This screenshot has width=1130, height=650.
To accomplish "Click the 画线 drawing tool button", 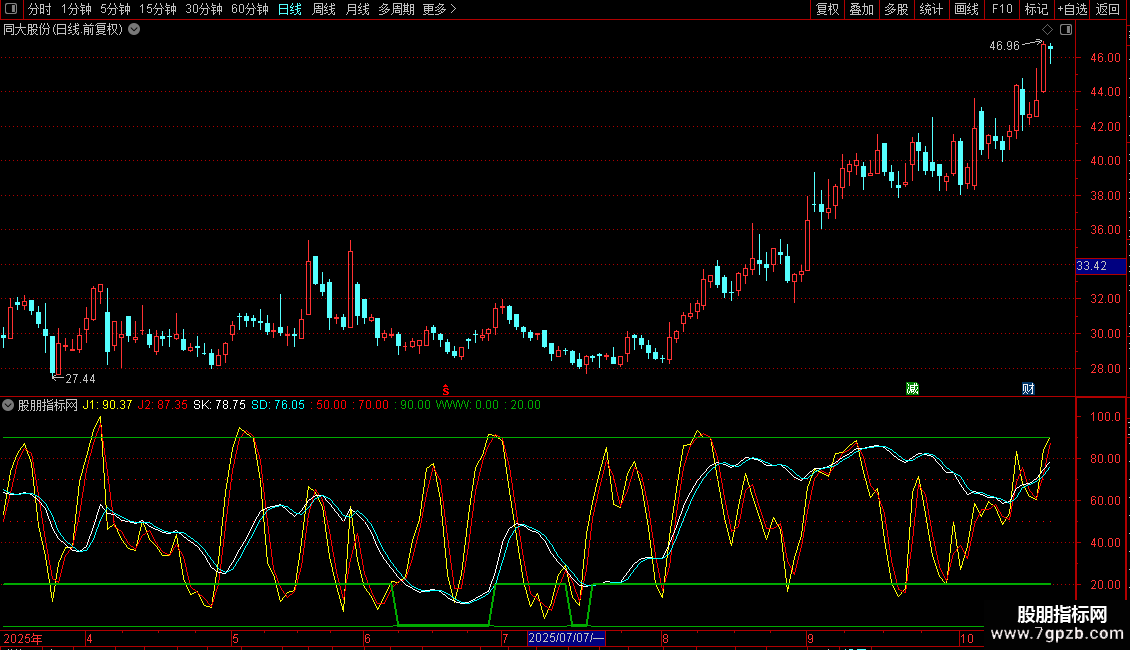I will [x=966, y=9].
